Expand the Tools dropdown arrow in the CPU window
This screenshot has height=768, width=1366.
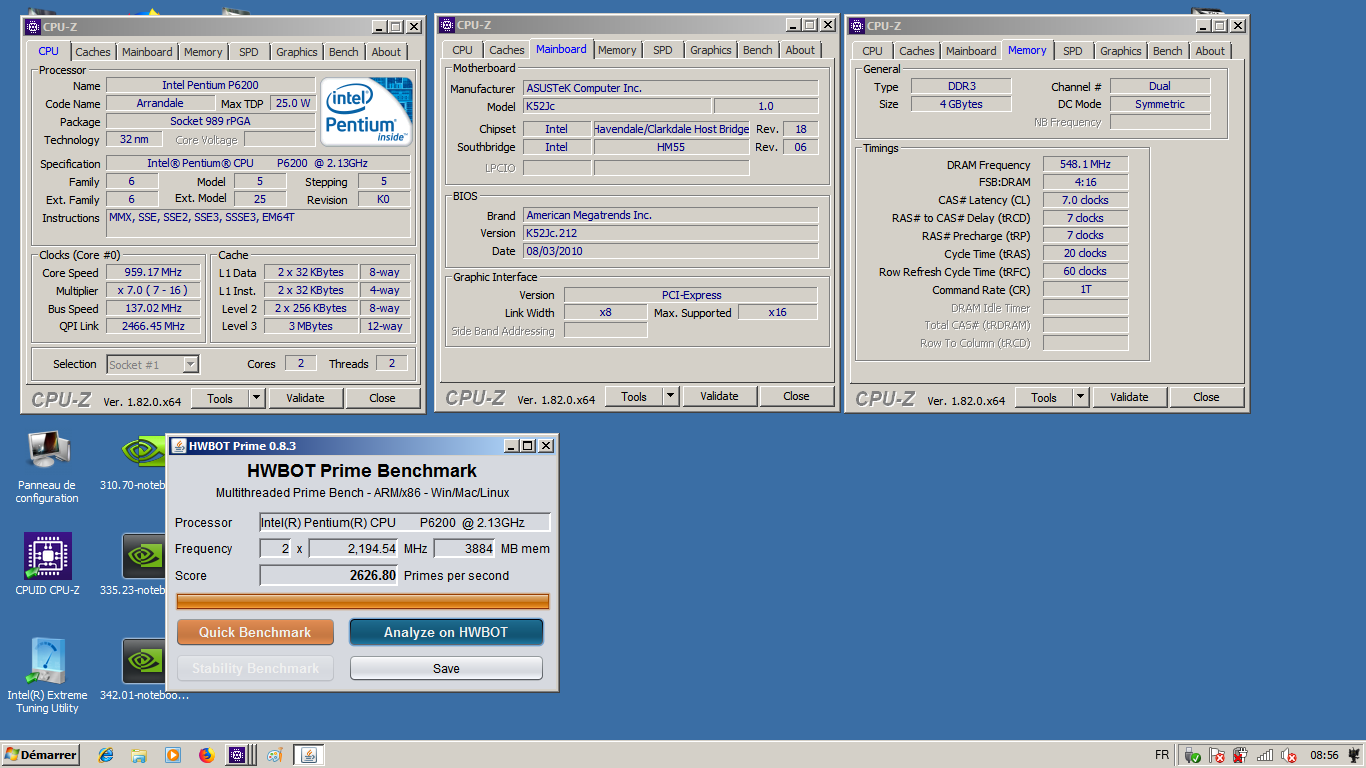point(257,398)
